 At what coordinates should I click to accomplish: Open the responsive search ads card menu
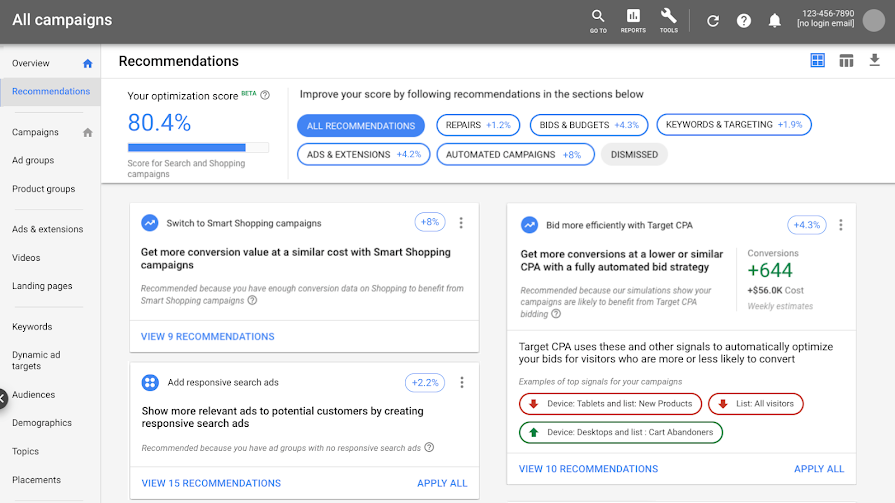click(x=461, y=383)
